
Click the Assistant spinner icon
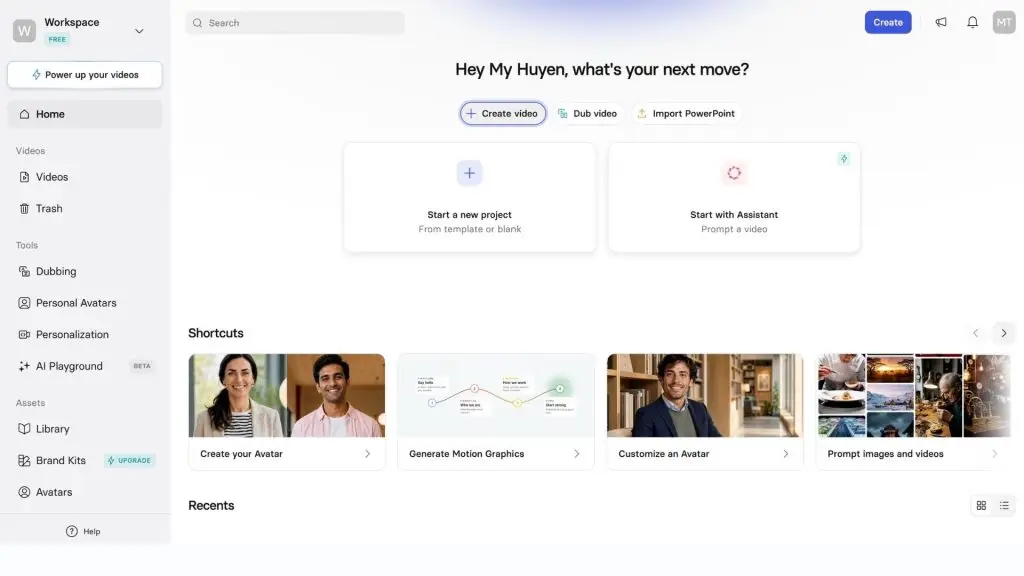point(734,173)
